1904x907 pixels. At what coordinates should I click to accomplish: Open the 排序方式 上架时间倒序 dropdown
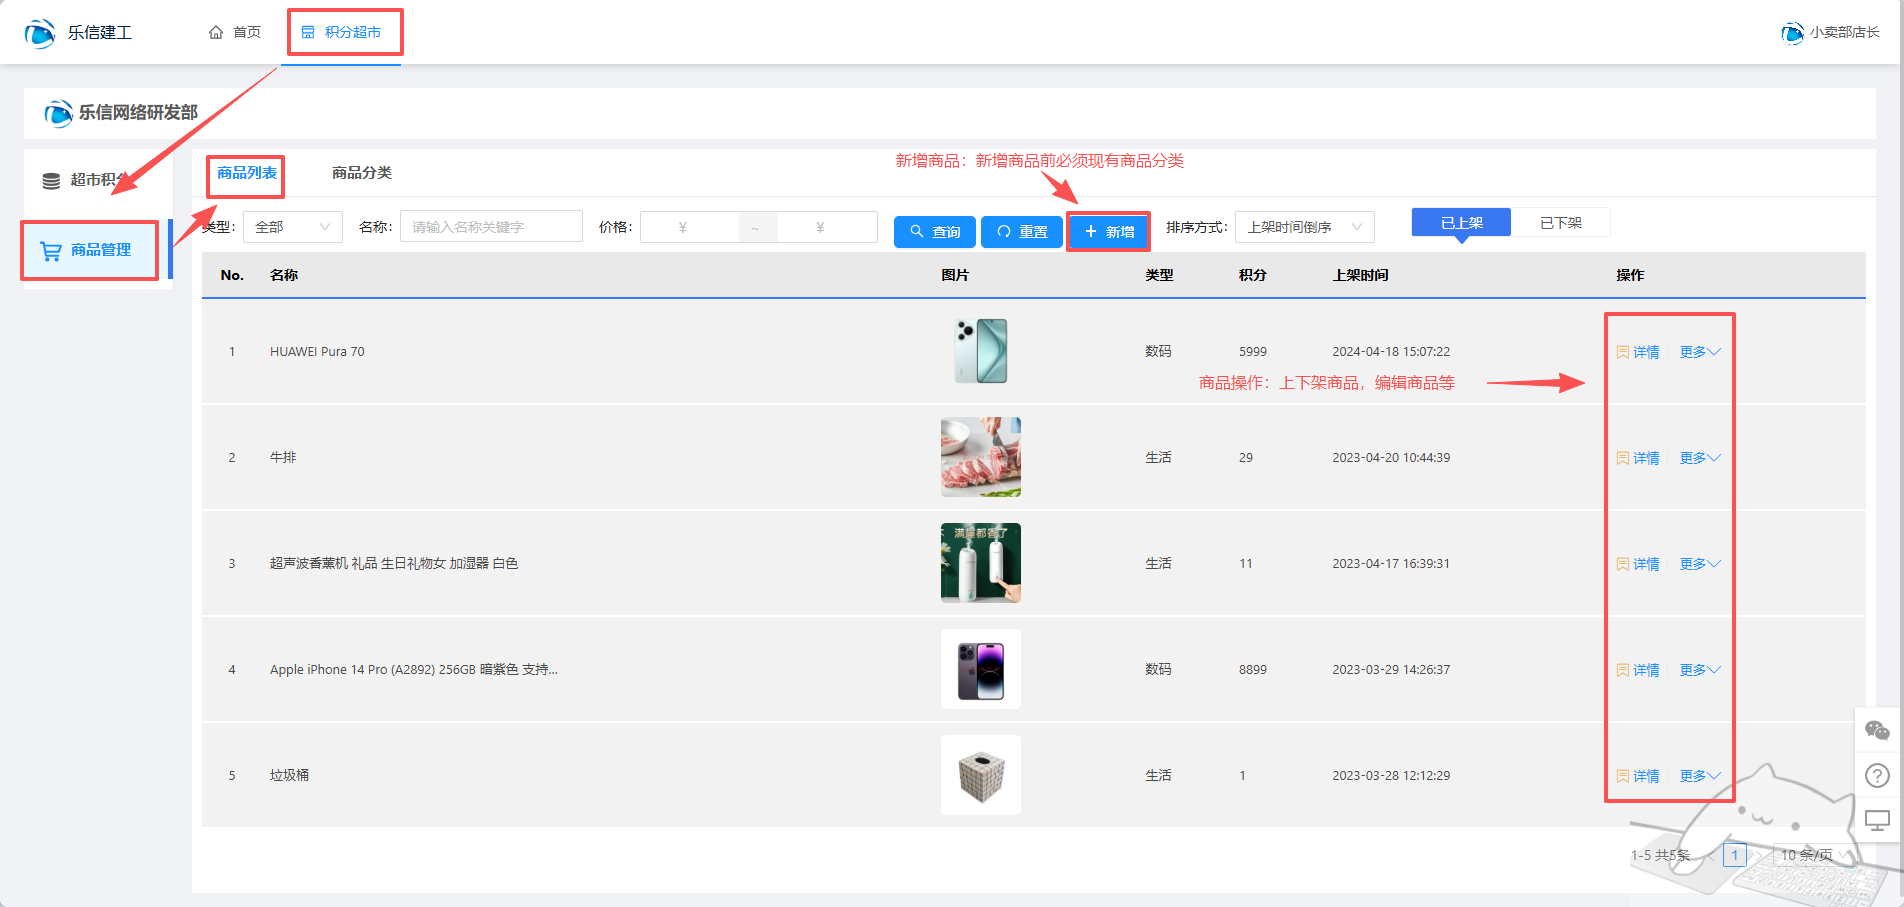(x=1304, y=227)
